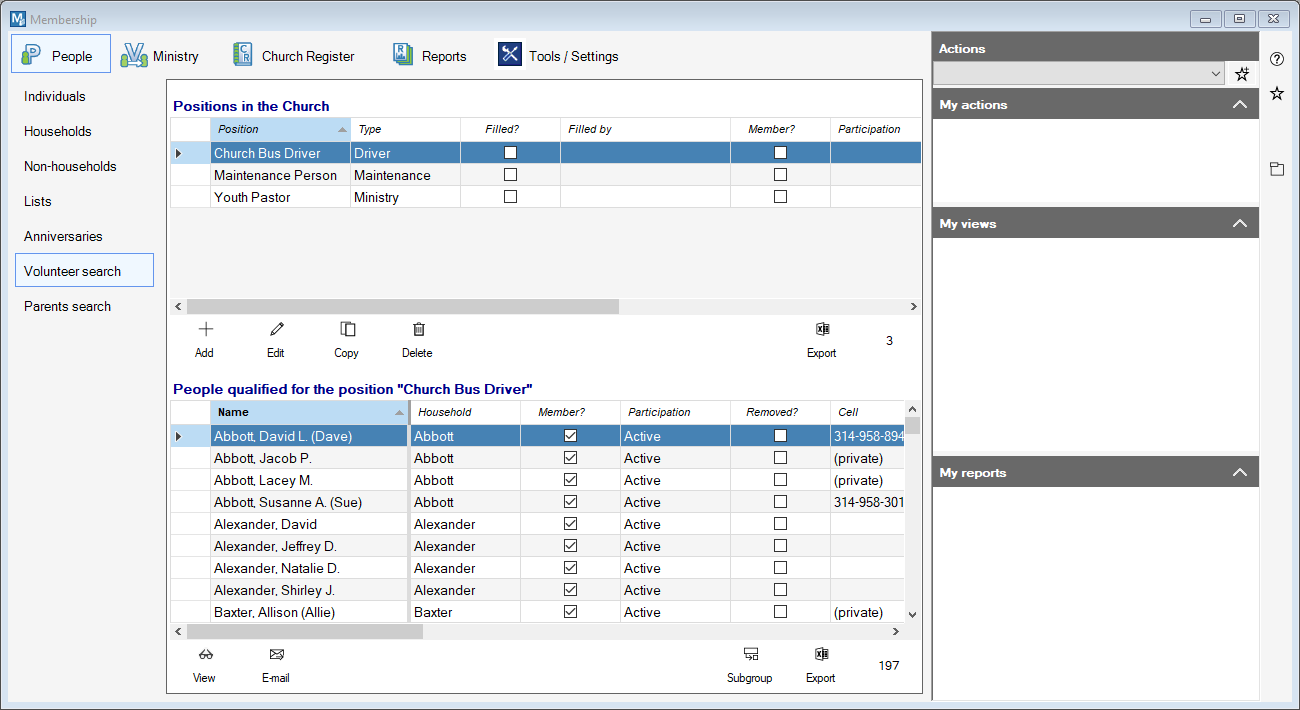Click the Subgroup icon
The image size is (1300, 710).
tap(750, 655)
